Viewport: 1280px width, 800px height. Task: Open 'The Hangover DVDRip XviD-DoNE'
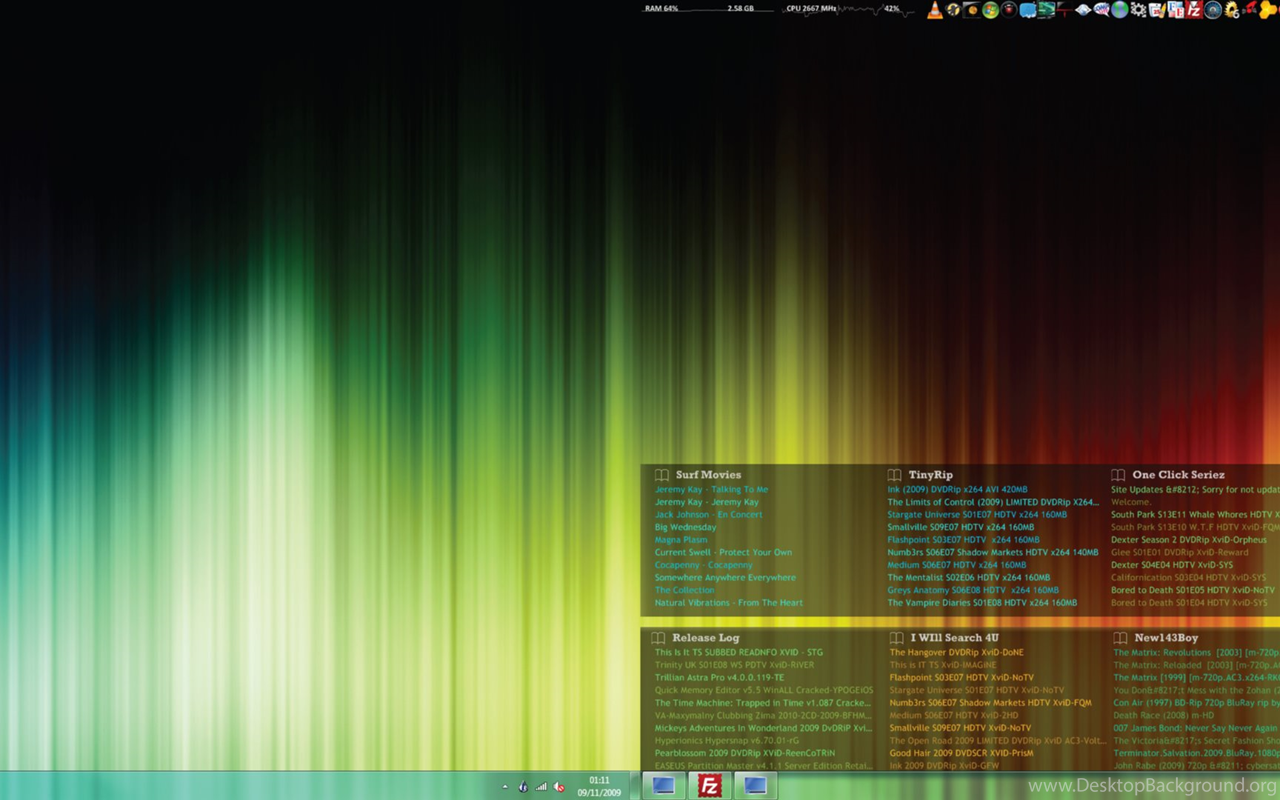click(957, 653)
